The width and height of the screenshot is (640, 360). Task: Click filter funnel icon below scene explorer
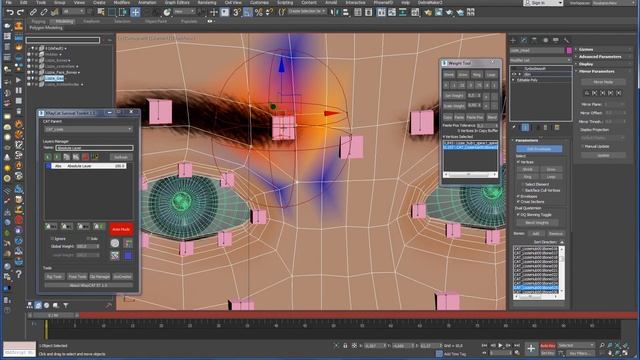[x=65, y=305]
